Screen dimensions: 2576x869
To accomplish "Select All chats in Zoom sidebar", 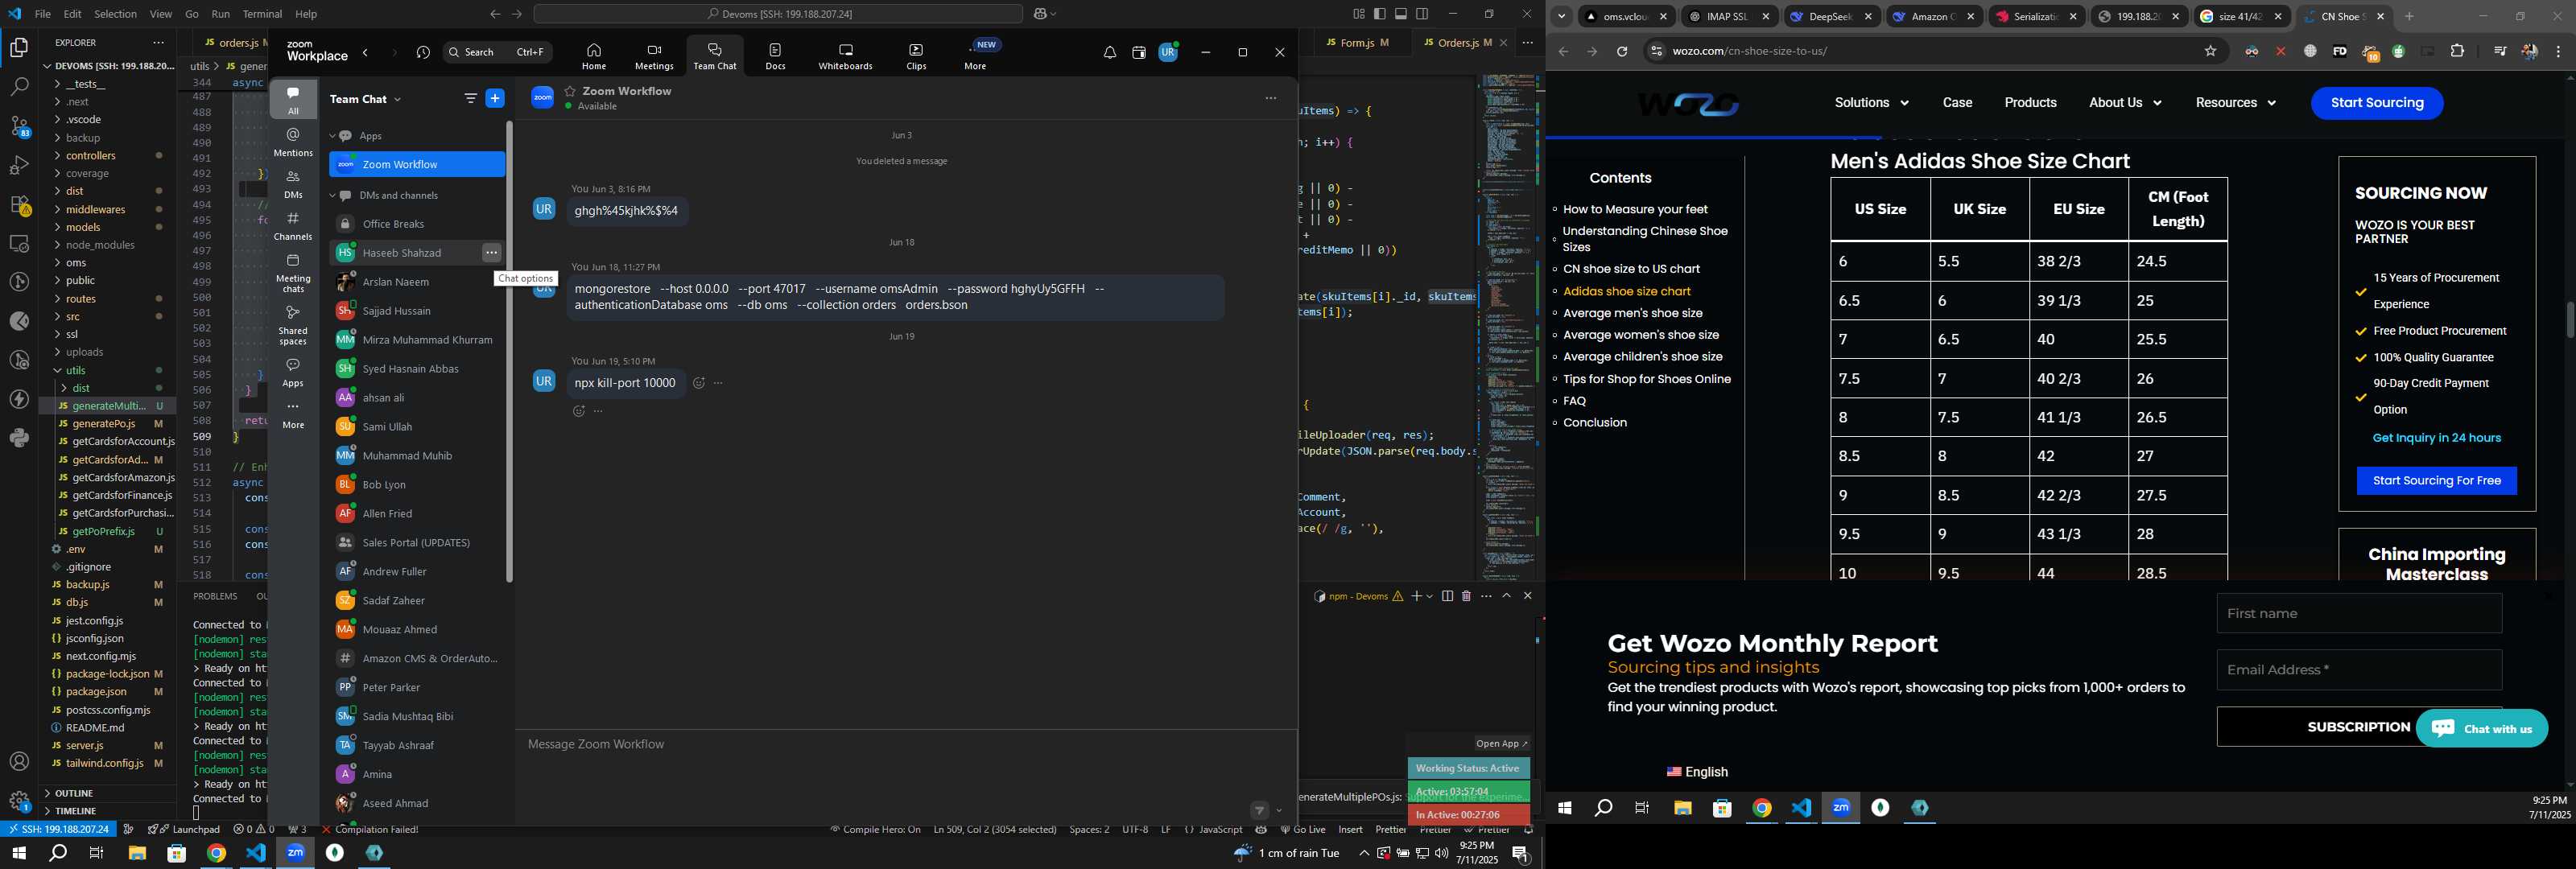I will 293,100.
